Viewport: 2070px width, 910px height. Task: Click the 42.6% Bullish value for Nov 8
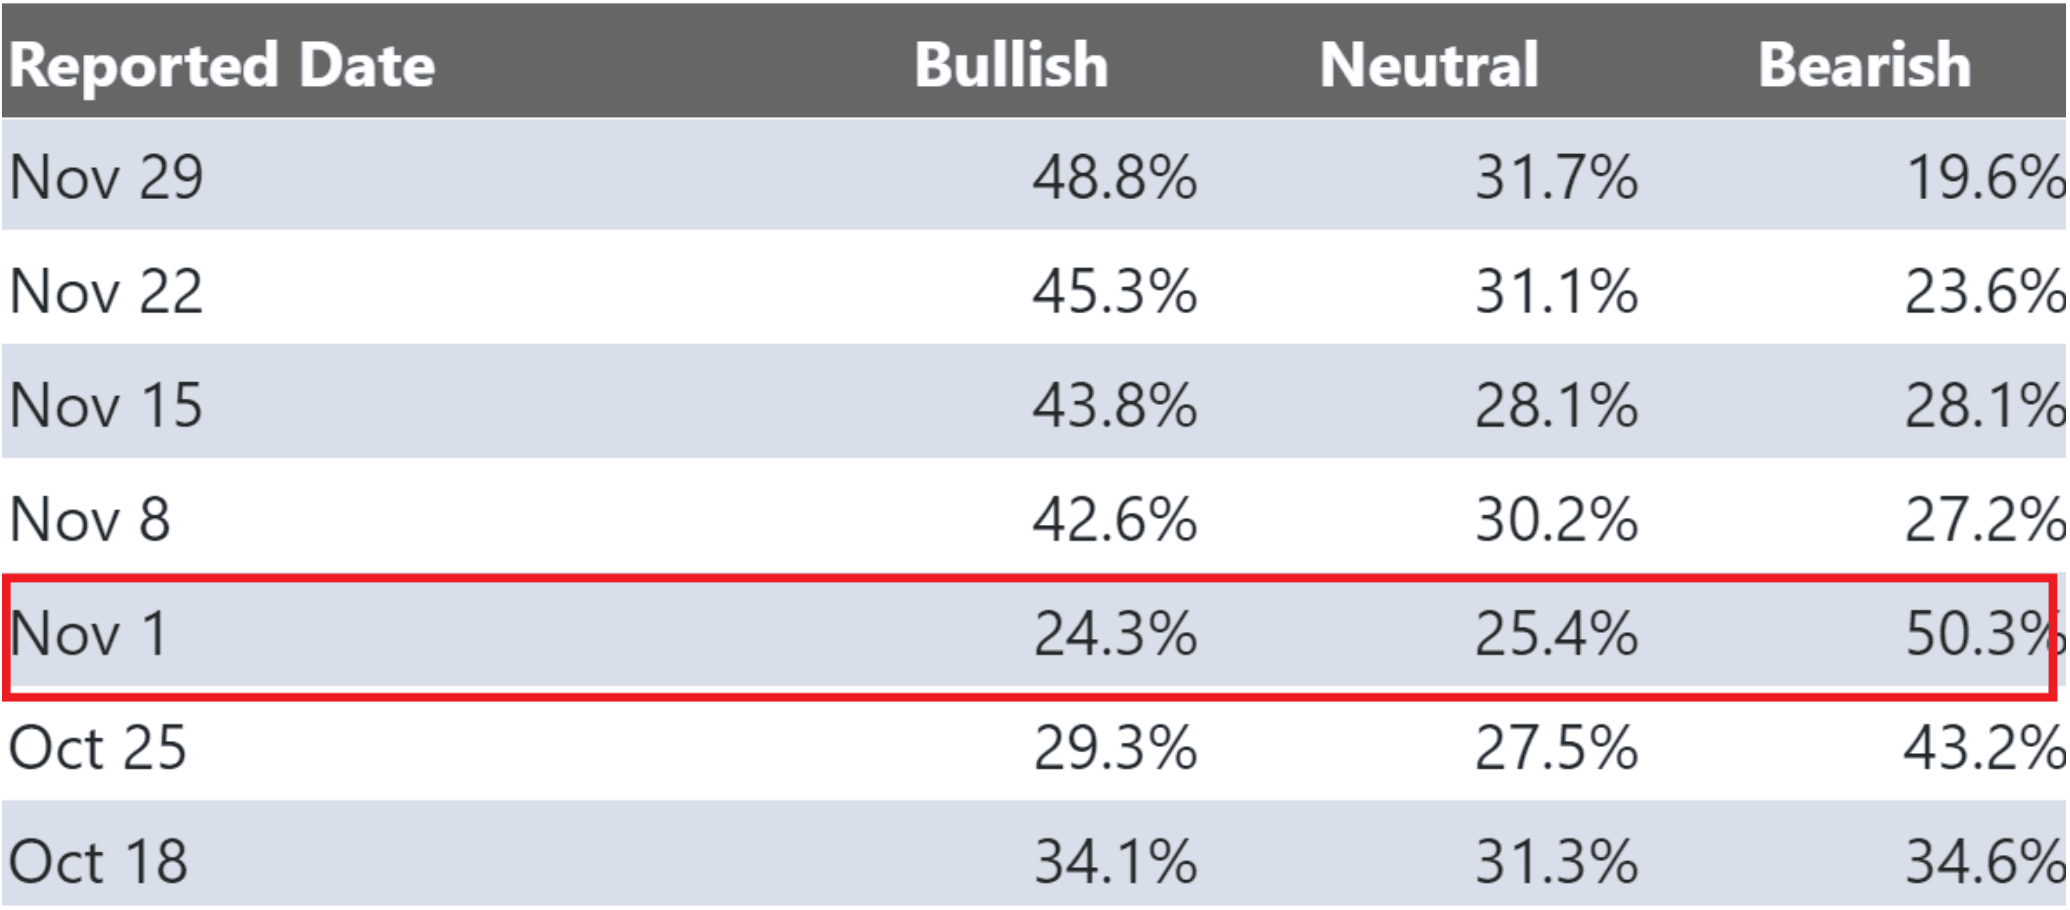(1115, 520)
